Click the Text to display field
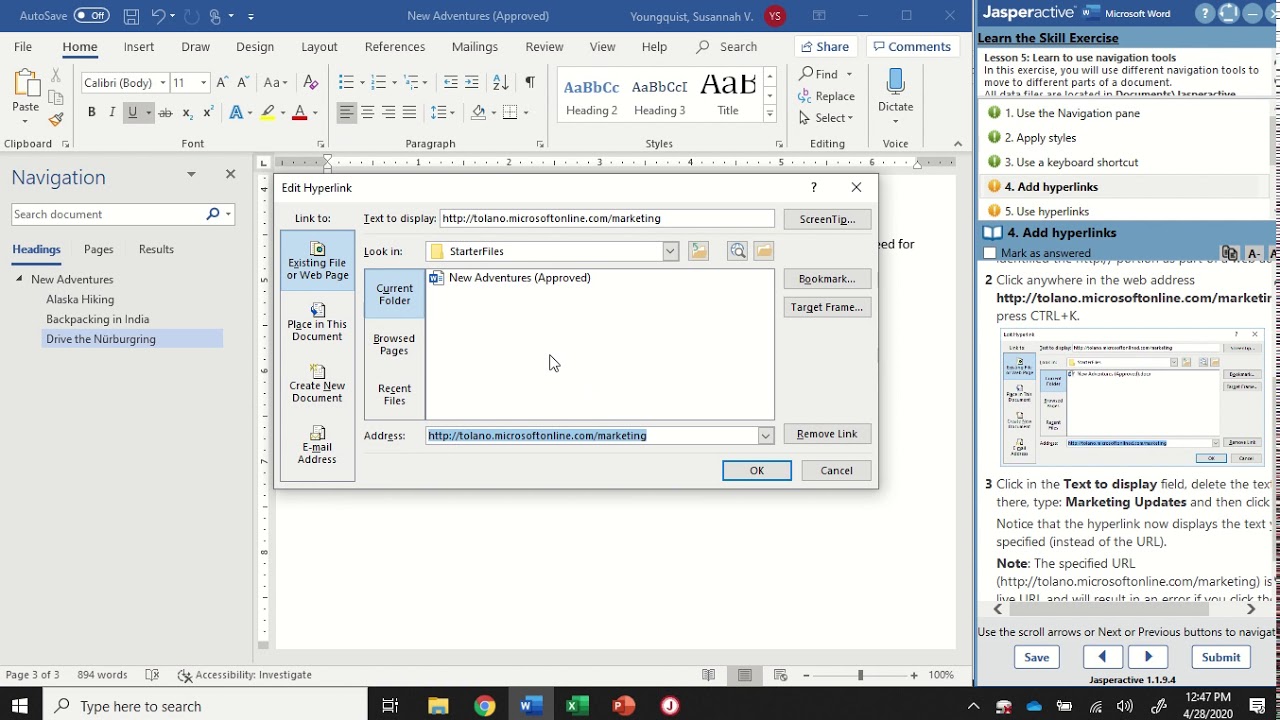This screenshot has width=1280, height=720. tap(607, 218)
